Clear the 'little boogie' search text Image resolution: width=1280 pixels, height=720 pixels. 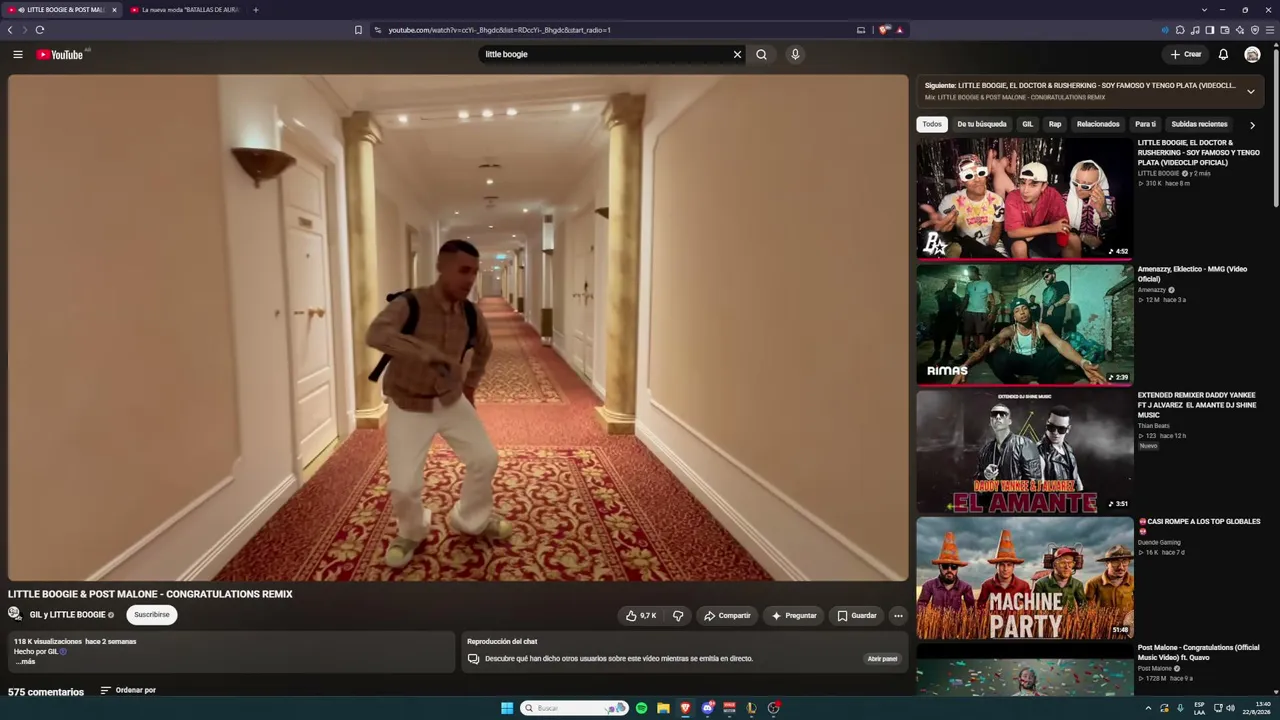(737, 54)
